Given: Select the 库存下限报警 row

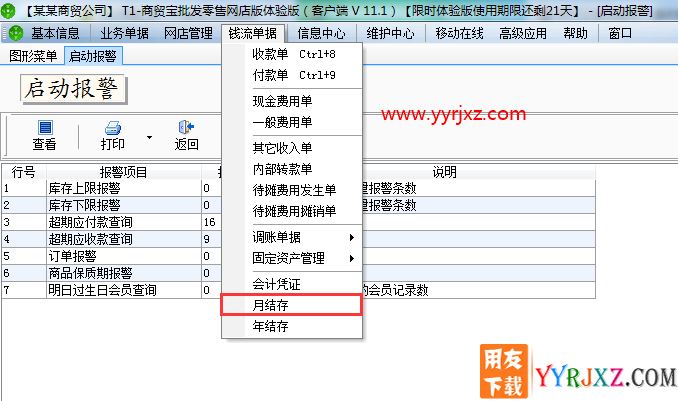Looking at the screenshot, I should [x=298, y=205].
